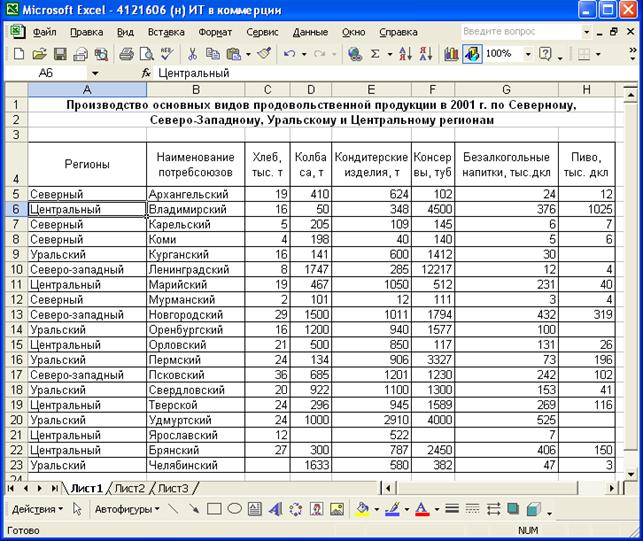
Task: Click the Insert WordArt icon
Action: pos(275,509)
